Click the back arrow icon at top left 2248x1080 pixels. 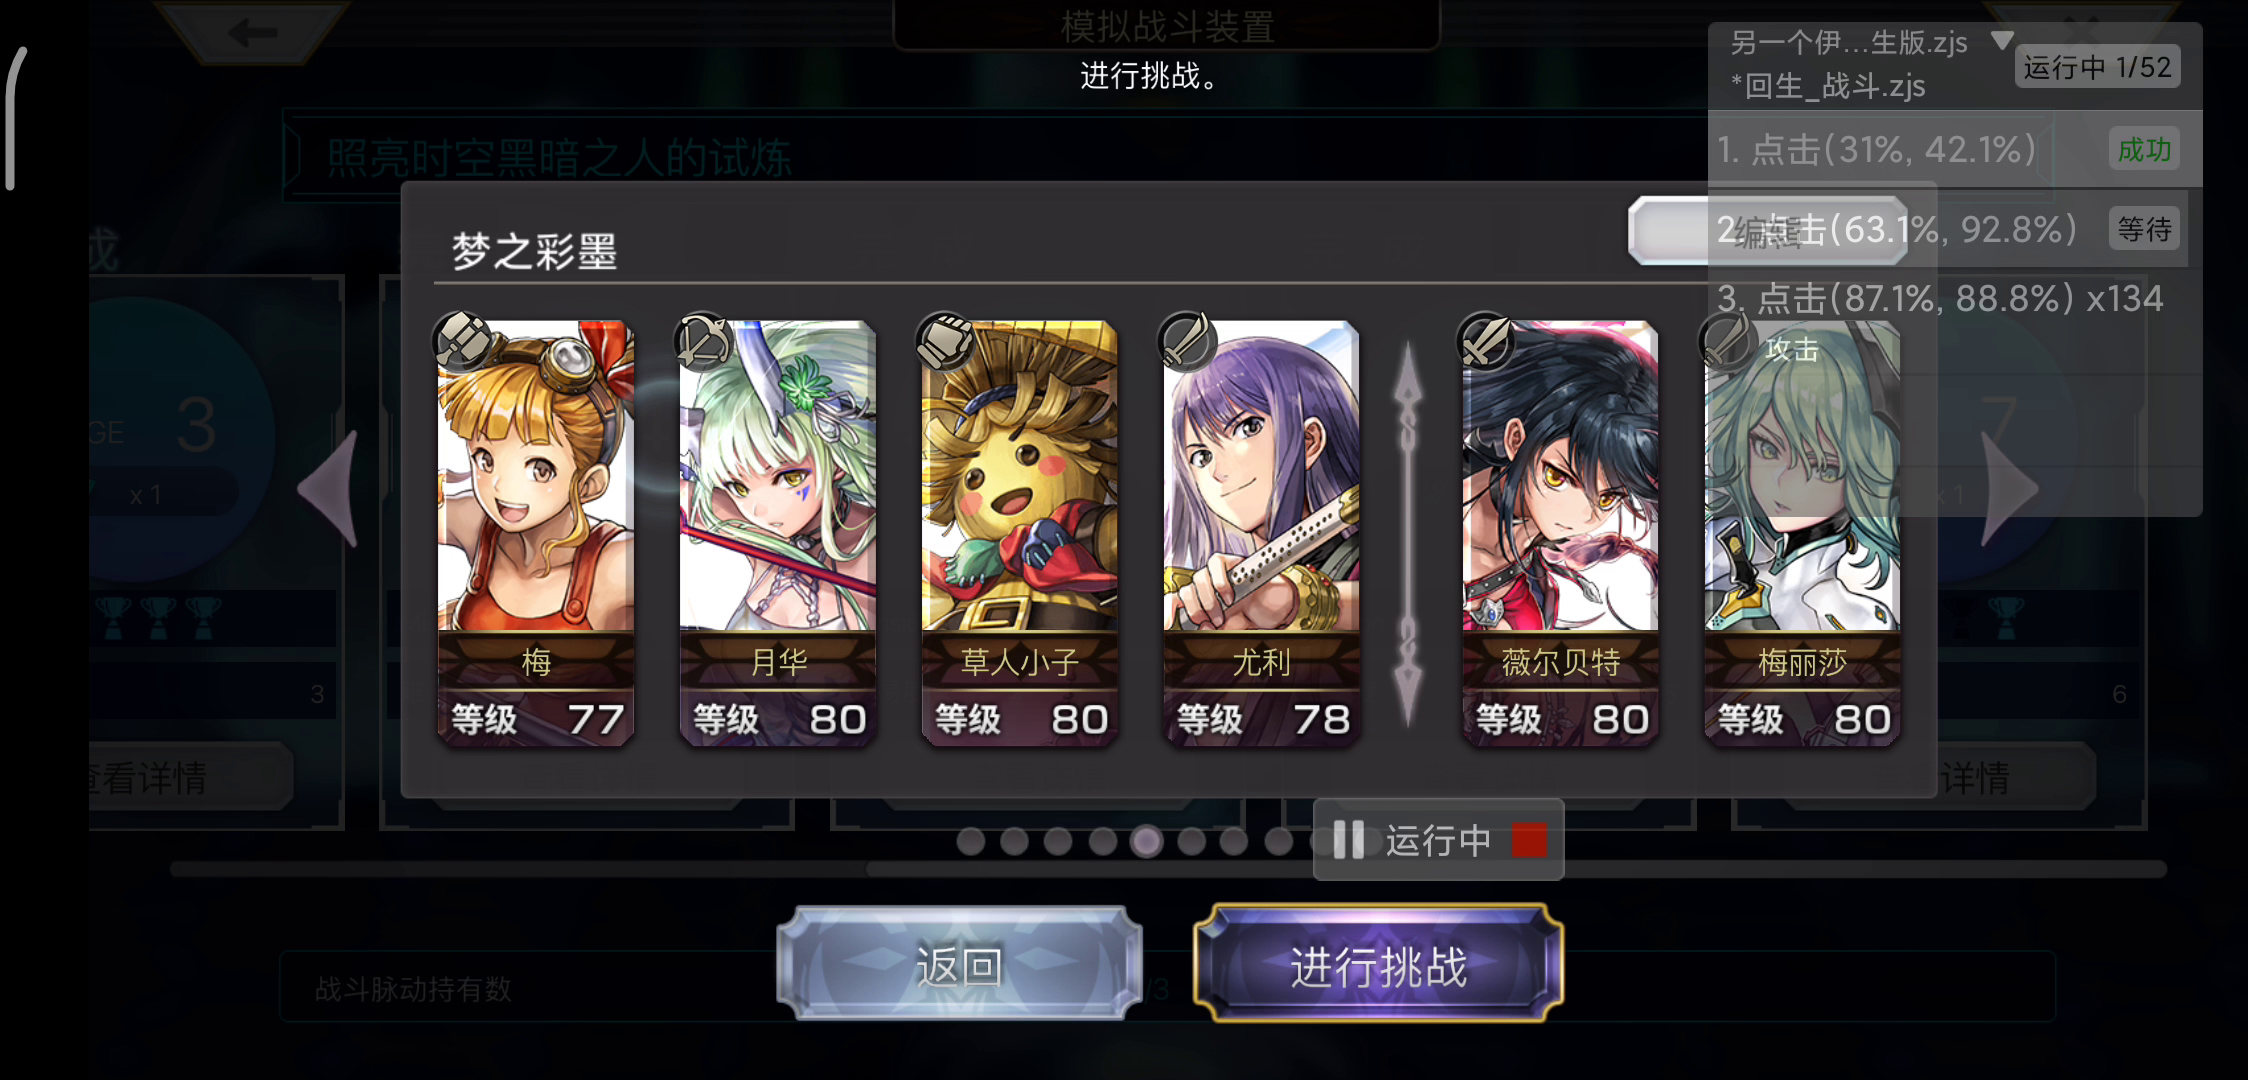[x=252, y=33]
